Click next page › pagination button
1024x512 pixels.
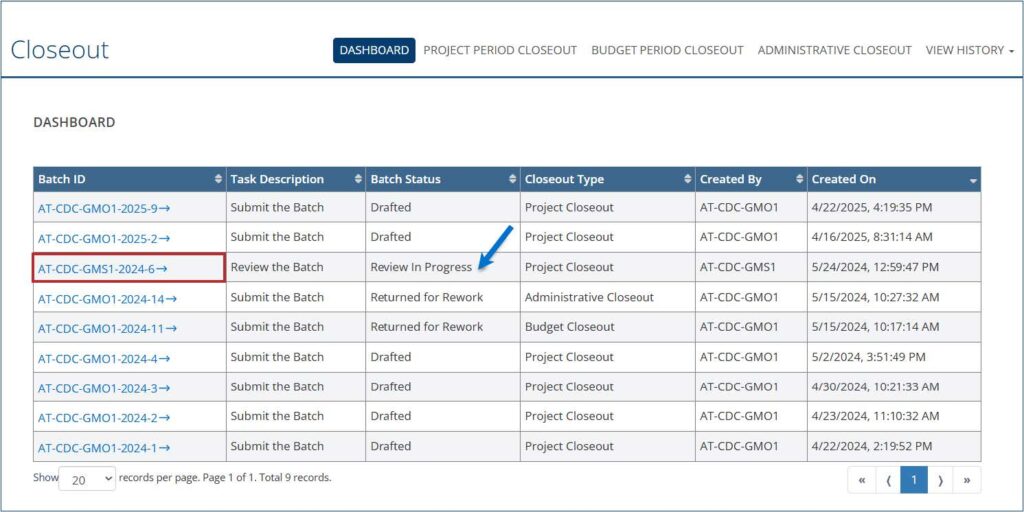tap(939, 480)
